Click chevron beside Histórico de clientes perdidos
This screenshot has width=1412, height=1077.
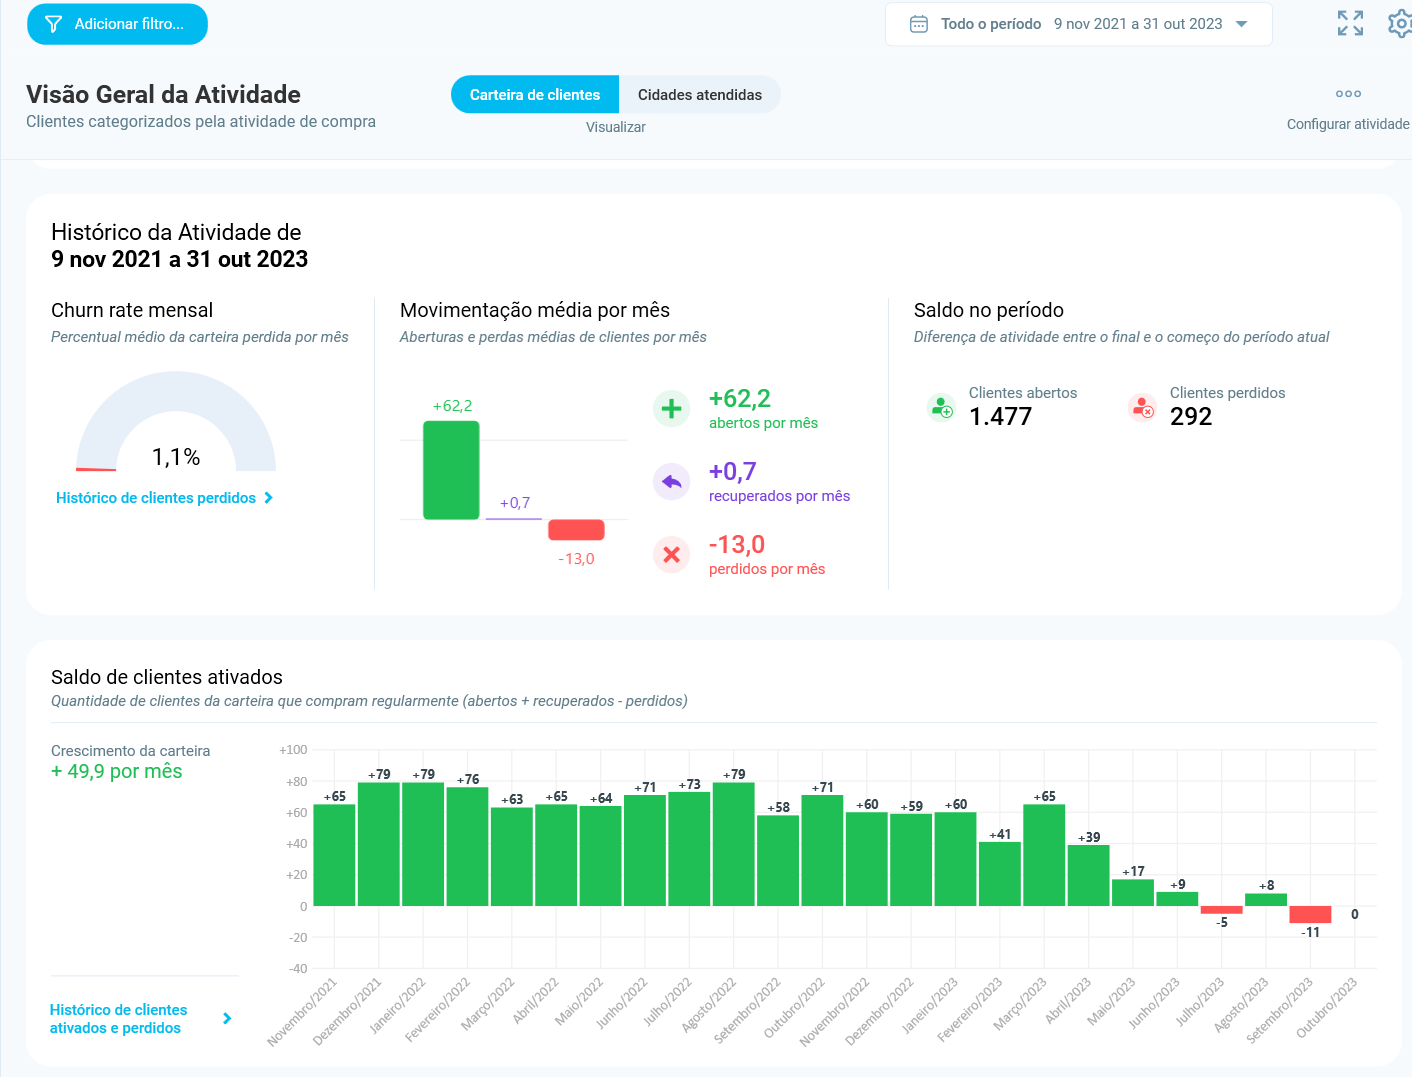click(268, 498)
